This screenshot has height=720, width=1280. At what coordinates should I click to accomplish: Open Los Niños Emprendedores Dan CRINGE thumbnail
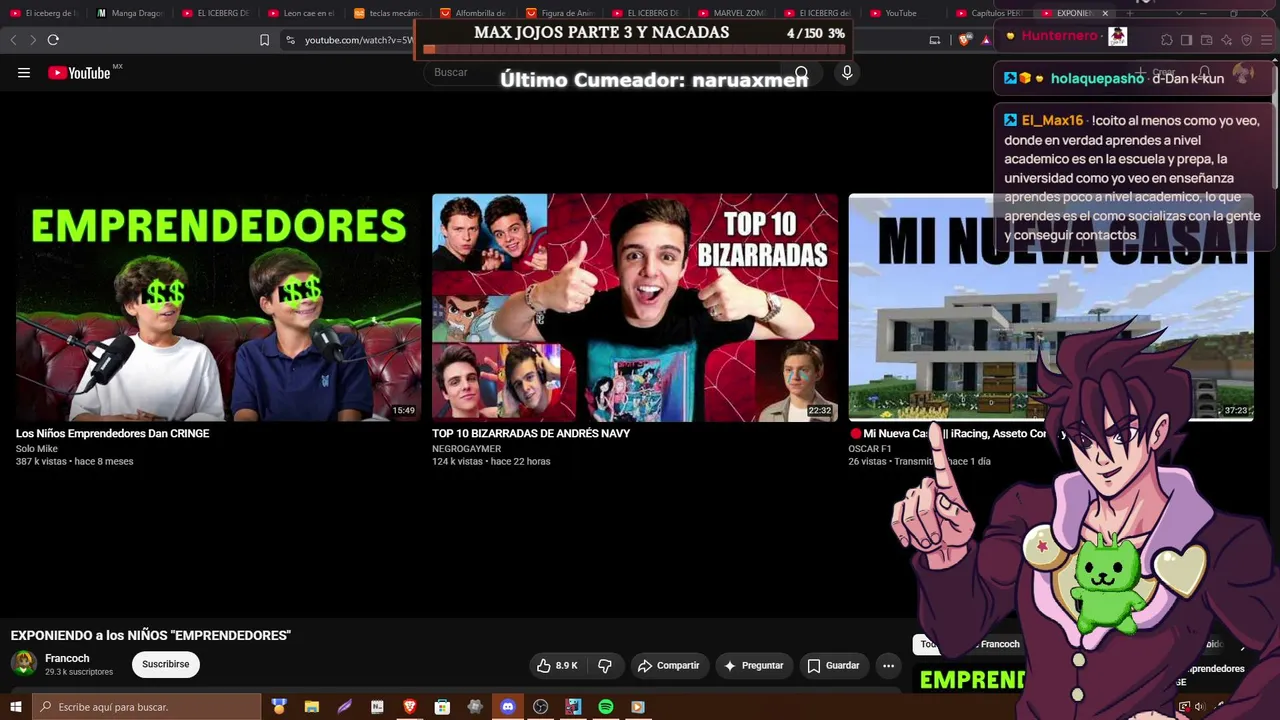point(218,307)
